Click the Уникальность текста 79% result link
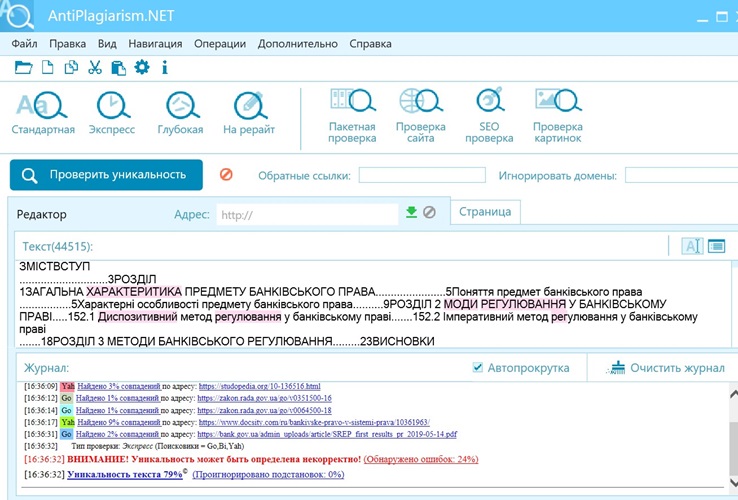 click(x=125, y=474)
